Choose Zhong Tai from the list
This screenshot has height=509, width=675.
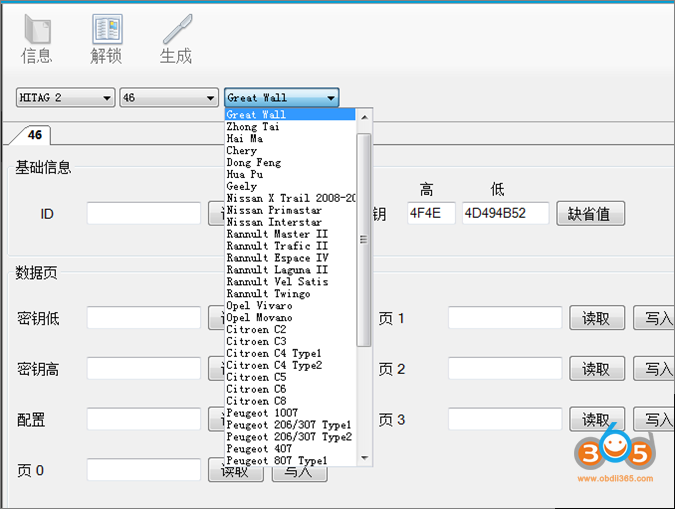point(290,127)
